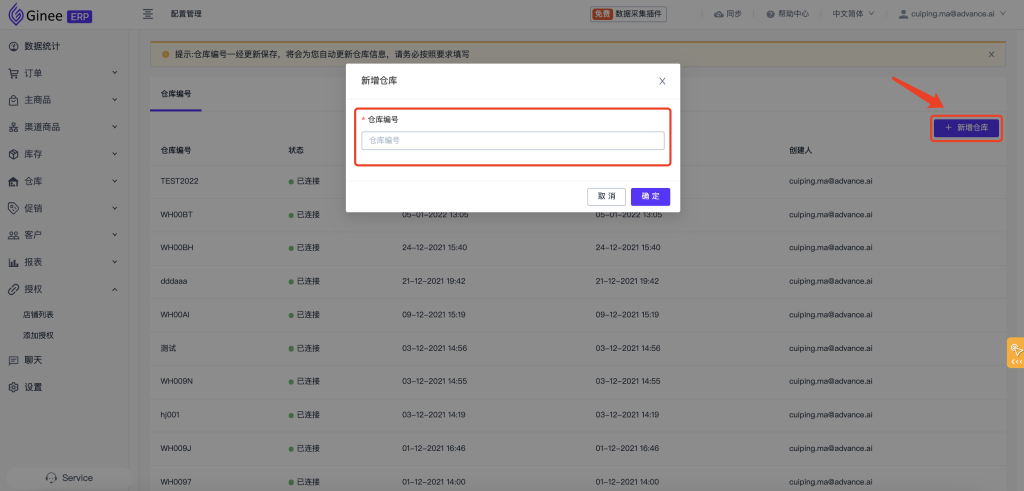Click the 状态 column header

(296, 150)
